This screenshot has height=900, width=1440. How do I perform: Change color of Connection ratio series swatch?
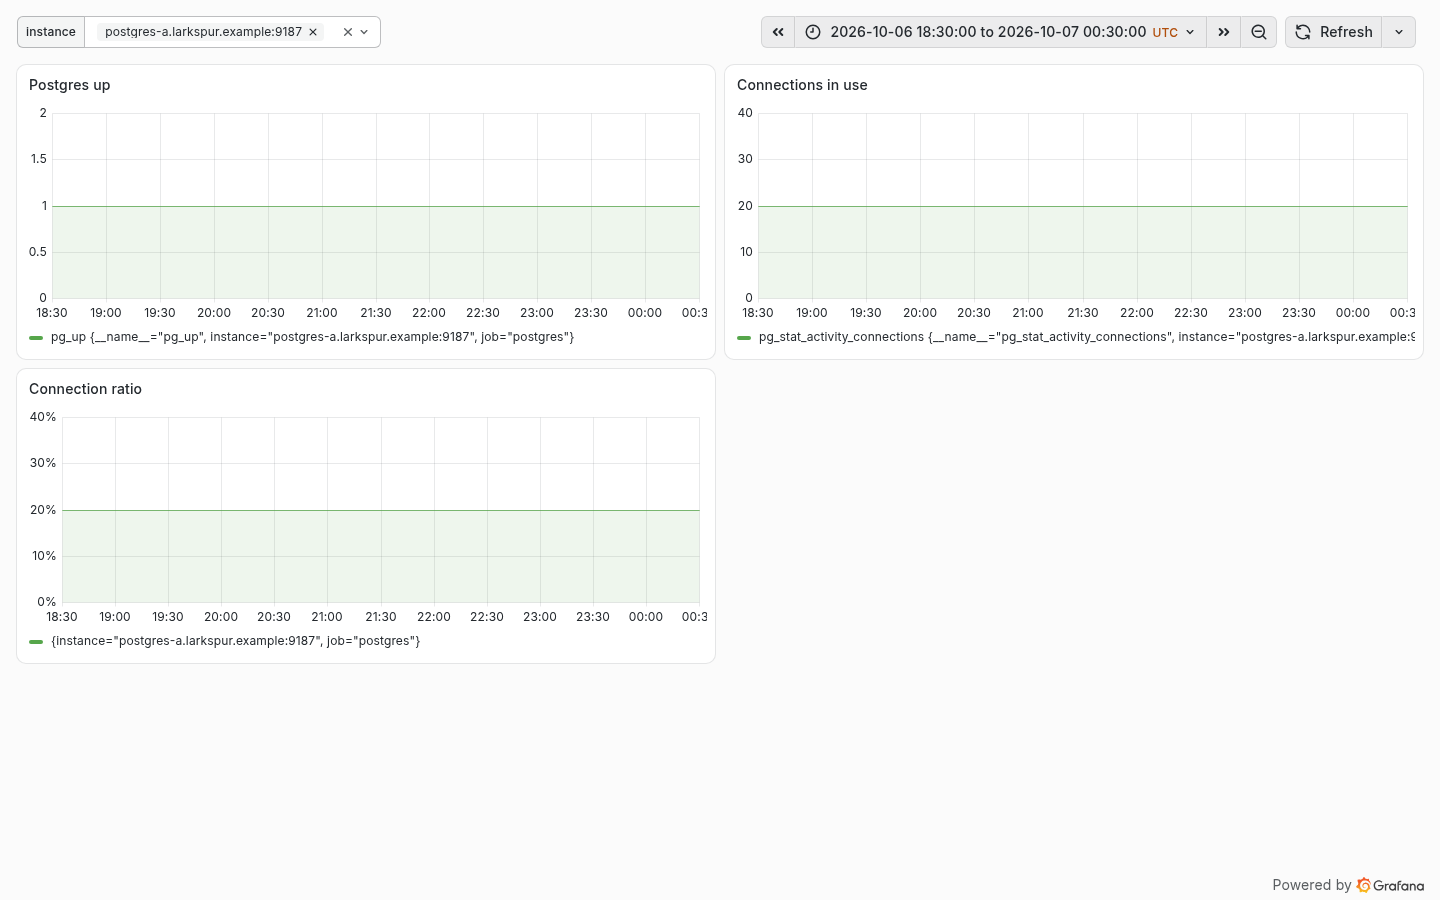[36, 642]
